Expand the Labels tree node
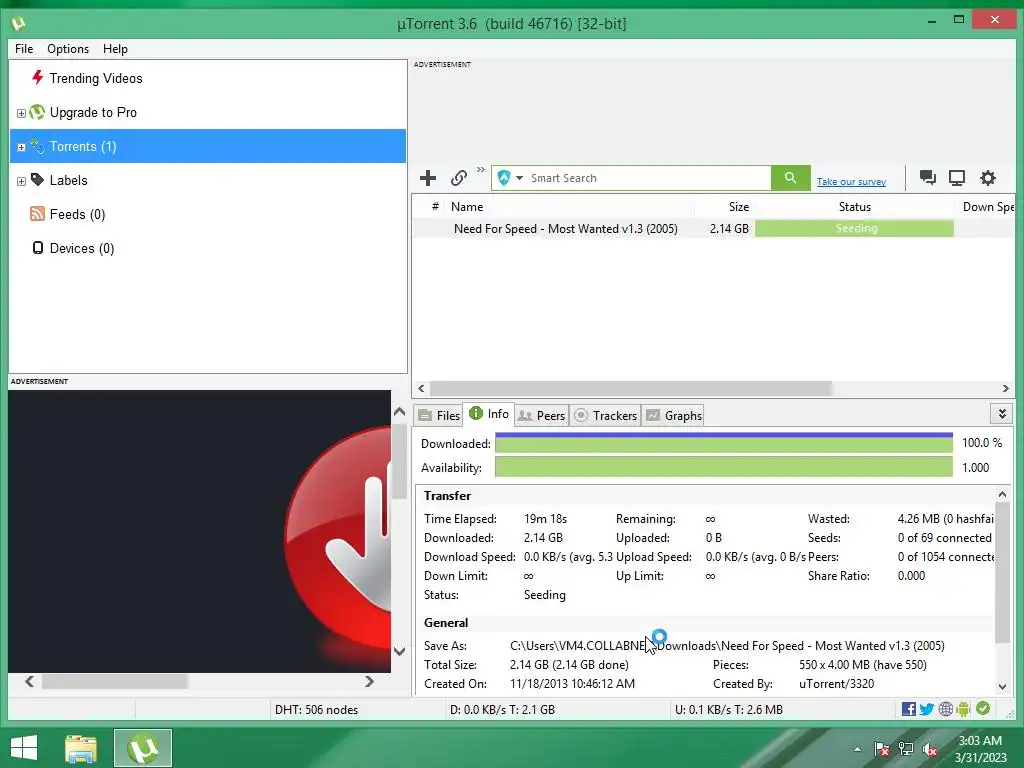This screenshot has height=768, width=1024. pyautogui.click(x=21, y=181)
